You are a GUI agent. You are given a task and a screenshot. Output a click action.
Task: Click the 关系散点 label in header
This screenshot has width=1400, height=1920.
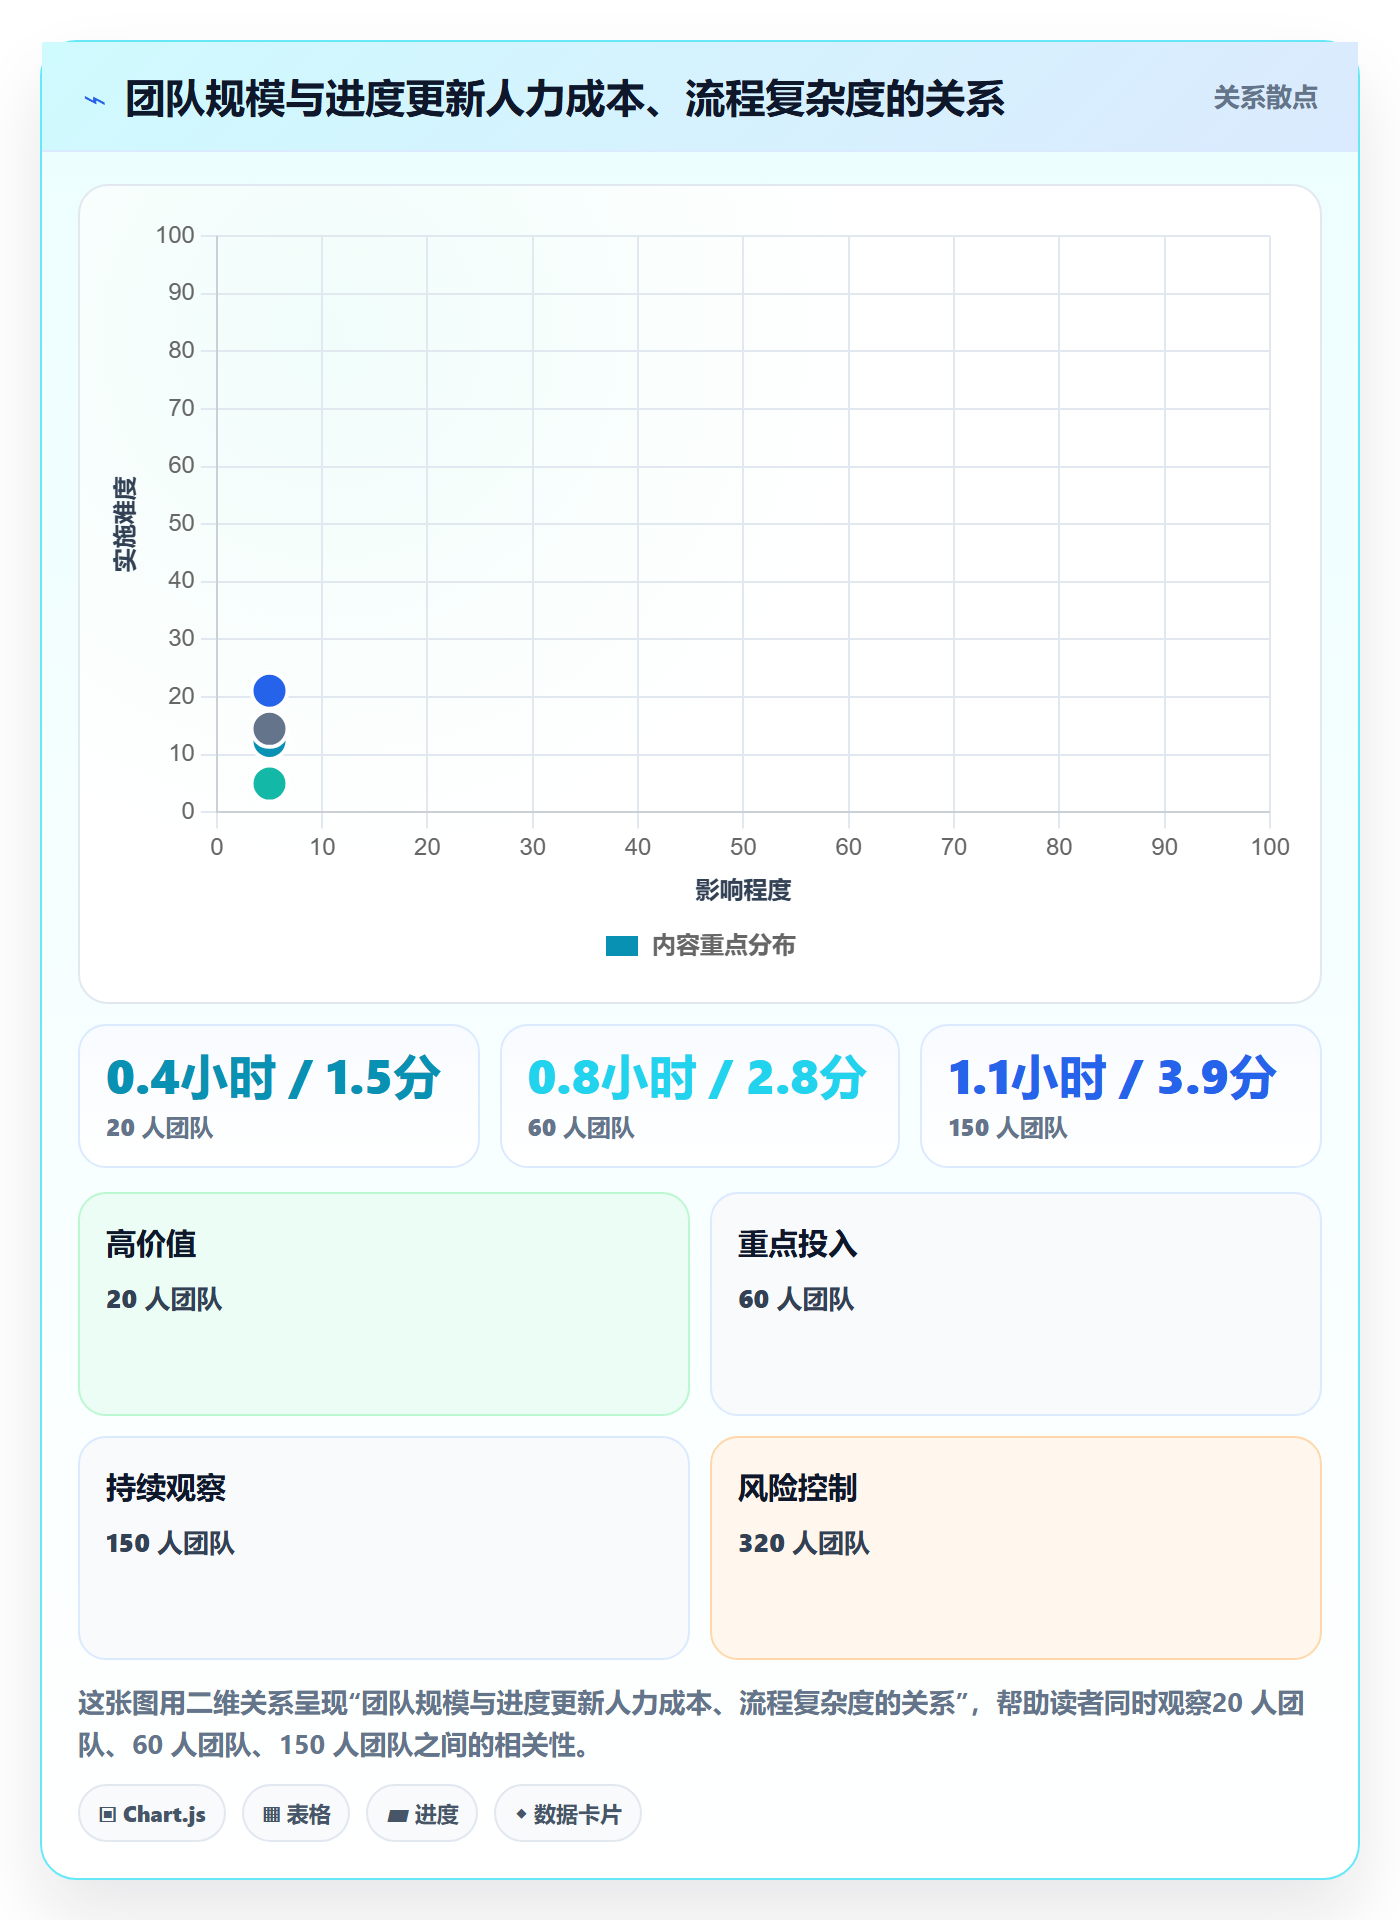click(1265, 98)
